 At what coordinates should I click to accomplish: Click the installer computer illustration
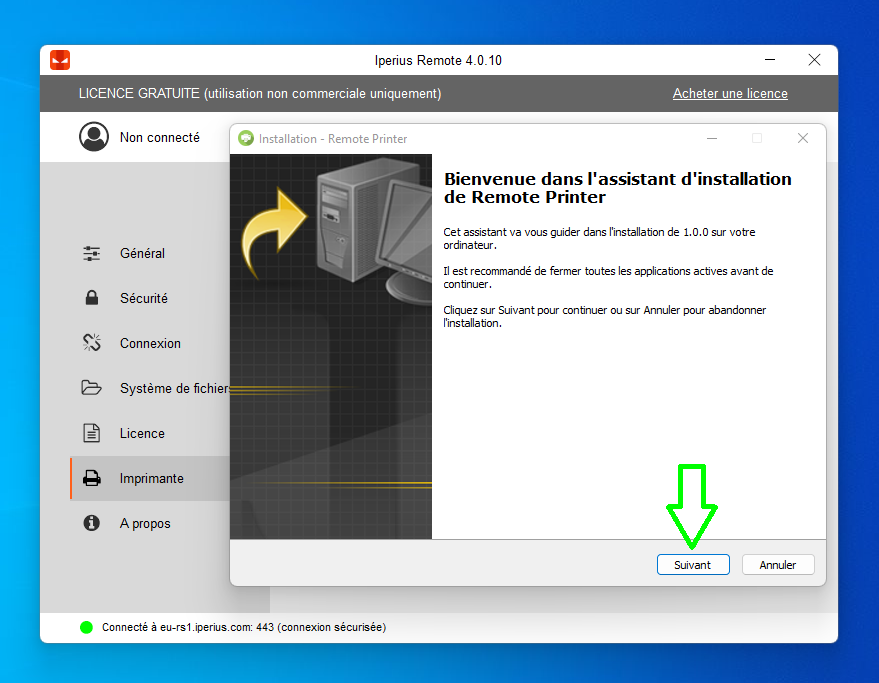click(x=331, y=347)
